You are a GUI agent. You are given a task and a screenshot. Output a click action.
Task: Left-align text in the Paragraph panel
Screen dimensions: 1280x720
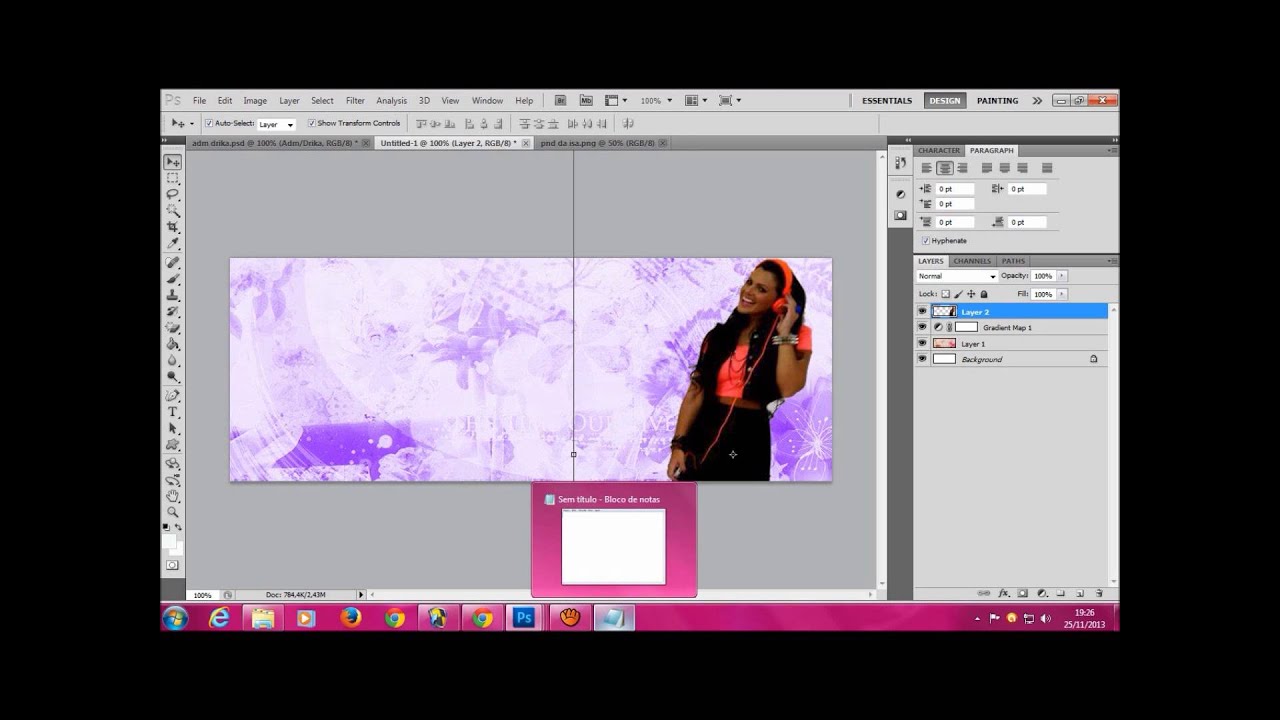coord(926,168)
